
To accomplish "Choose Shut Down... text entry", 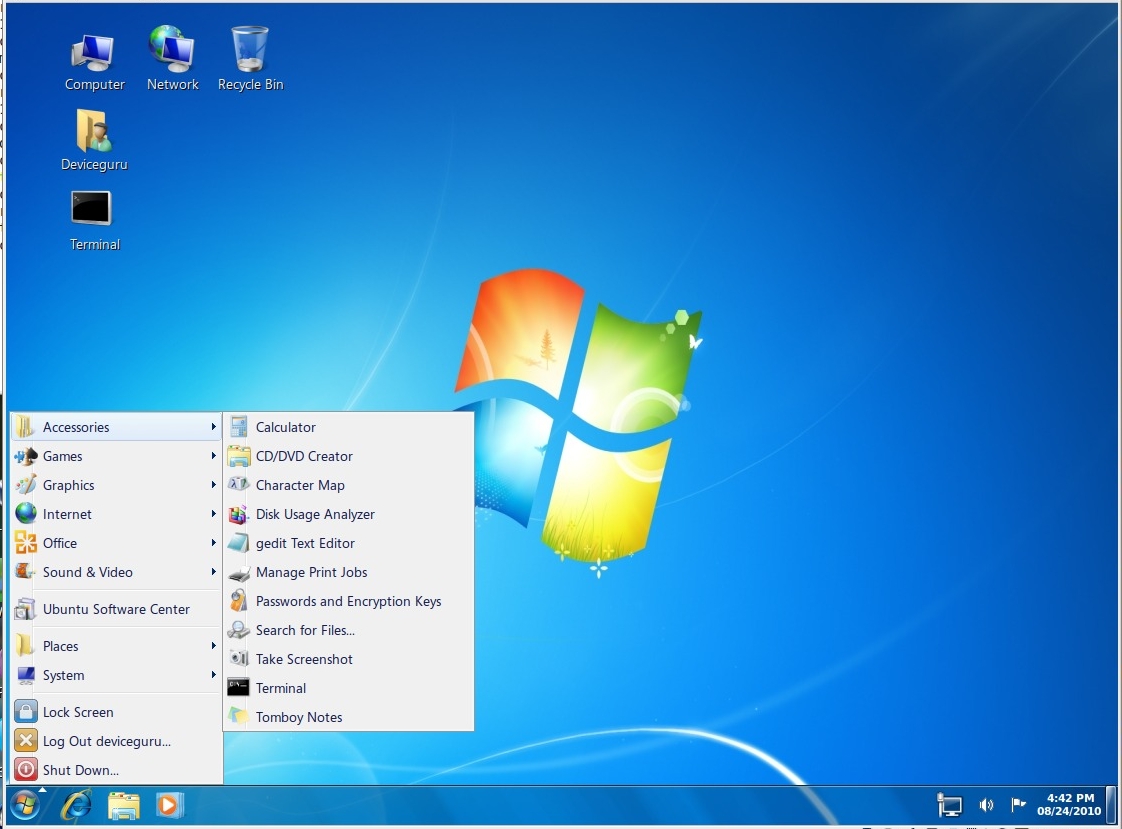I will point(81,770).
